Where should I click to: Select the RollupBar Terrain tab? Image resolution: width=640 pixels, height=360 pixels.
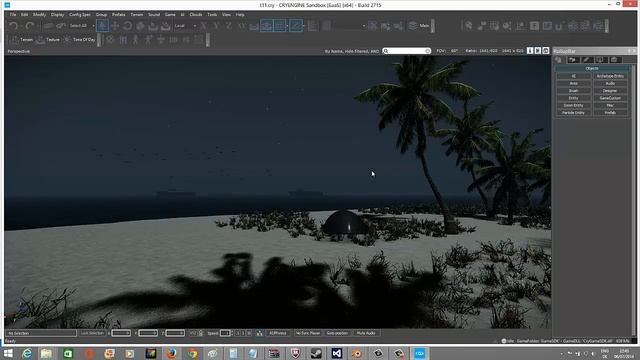coord(573,60)
